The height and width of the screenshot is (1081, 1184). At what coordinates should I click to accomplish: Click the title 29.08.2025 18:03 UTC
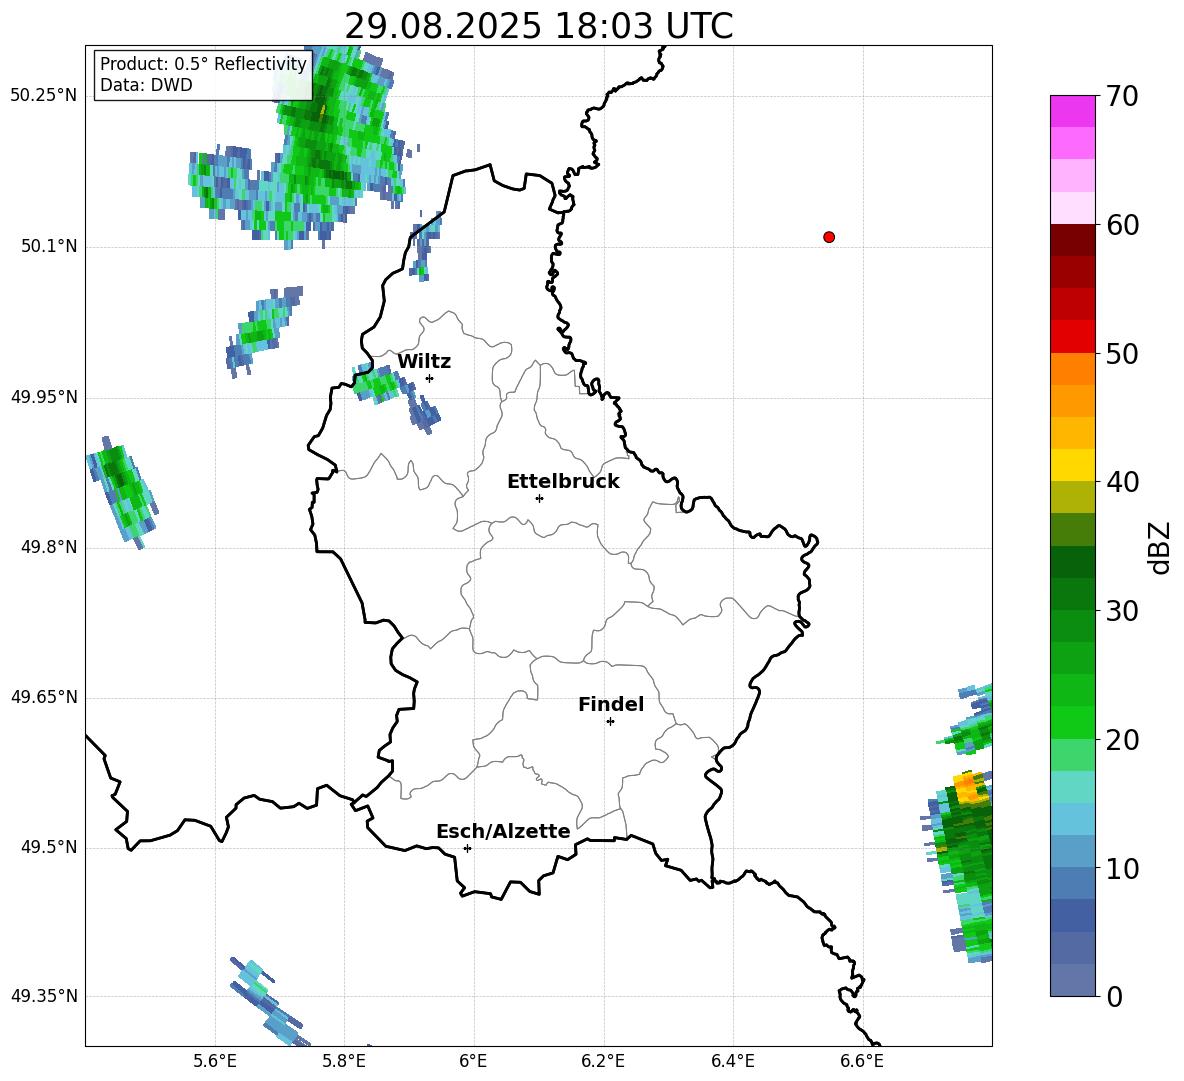(x=538, y=26)
